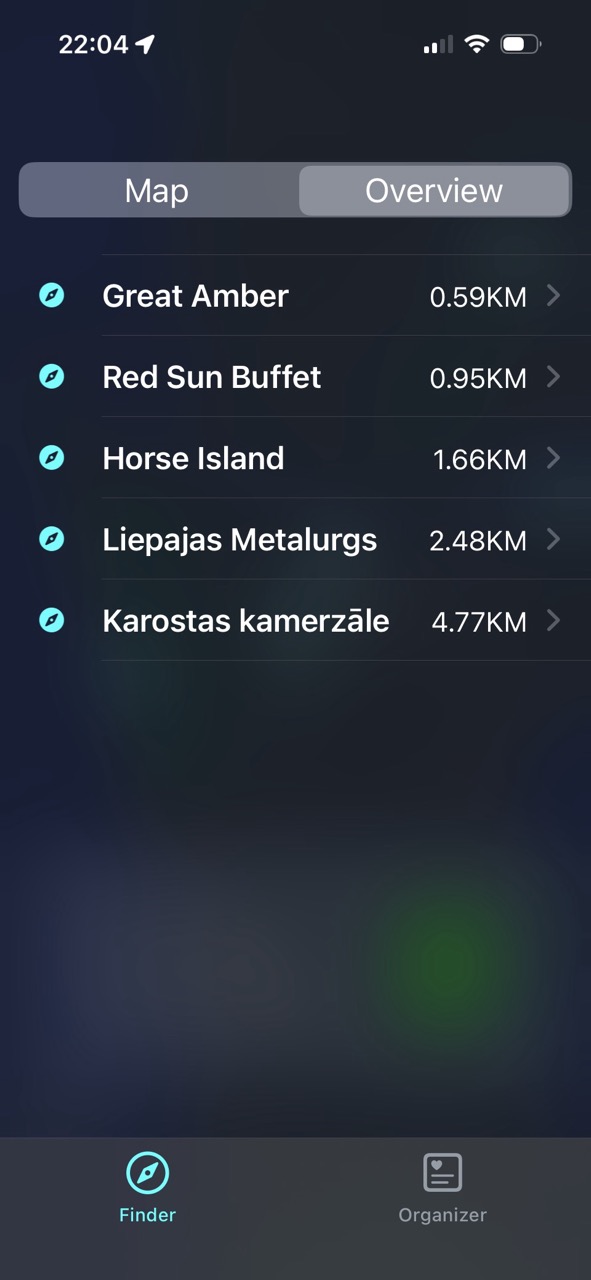This screenshot has width=591, height=1280.
Task: Open the chevron next to Horse Island
Action: click(x=553, y=458)
